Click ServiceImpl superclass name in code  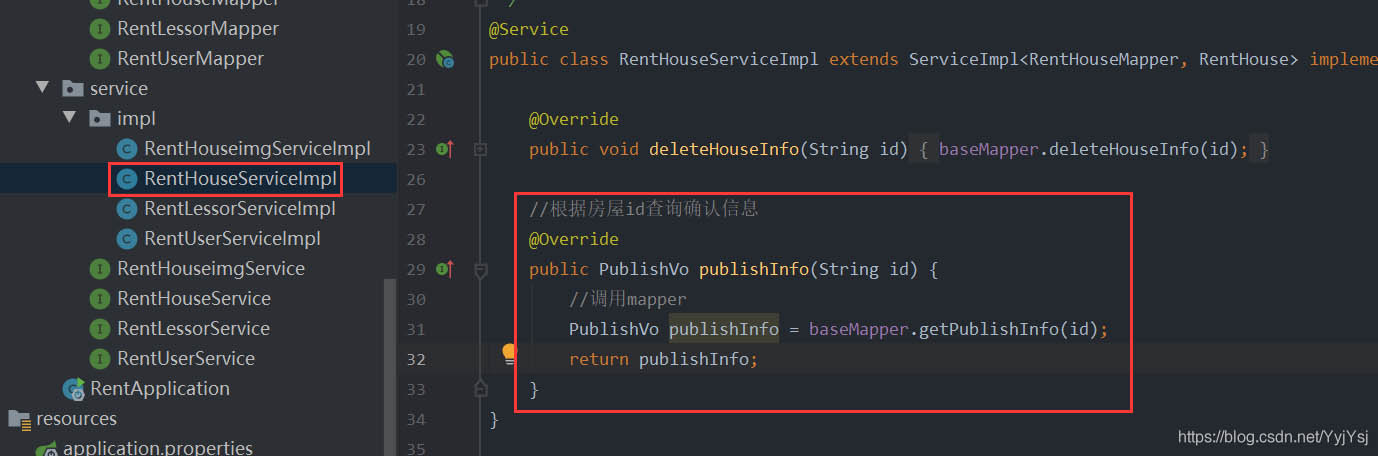tap(963, 59)
